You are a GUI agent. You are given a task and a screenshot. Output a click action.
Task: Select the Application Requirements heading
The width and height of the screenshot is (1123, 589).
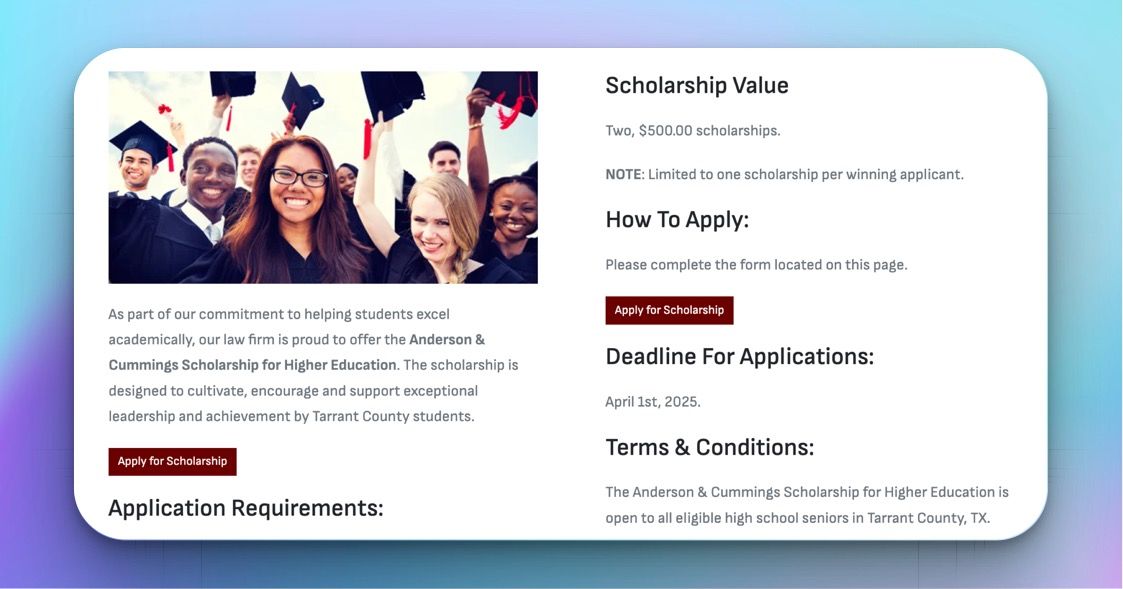click(246, 507)
